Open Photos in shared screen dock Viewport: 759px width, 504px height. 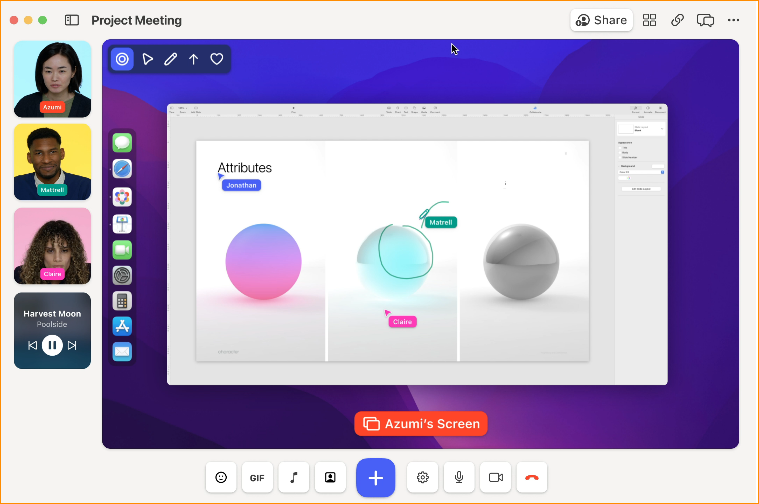[122, 197]
